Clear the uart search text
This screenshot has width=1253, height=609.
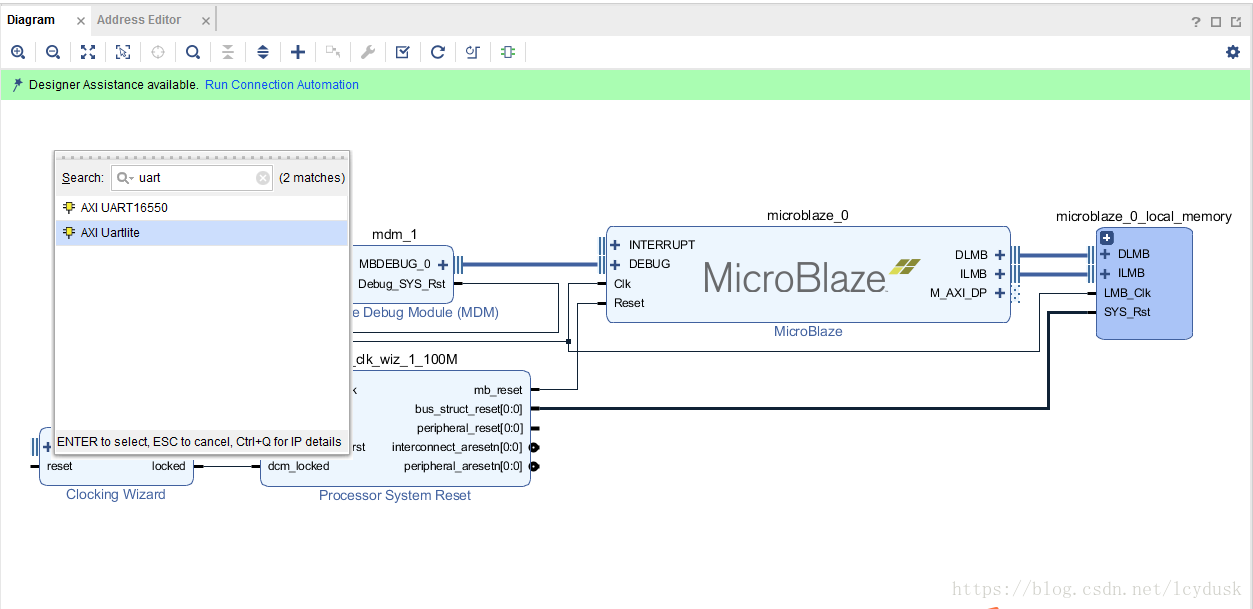263,178
